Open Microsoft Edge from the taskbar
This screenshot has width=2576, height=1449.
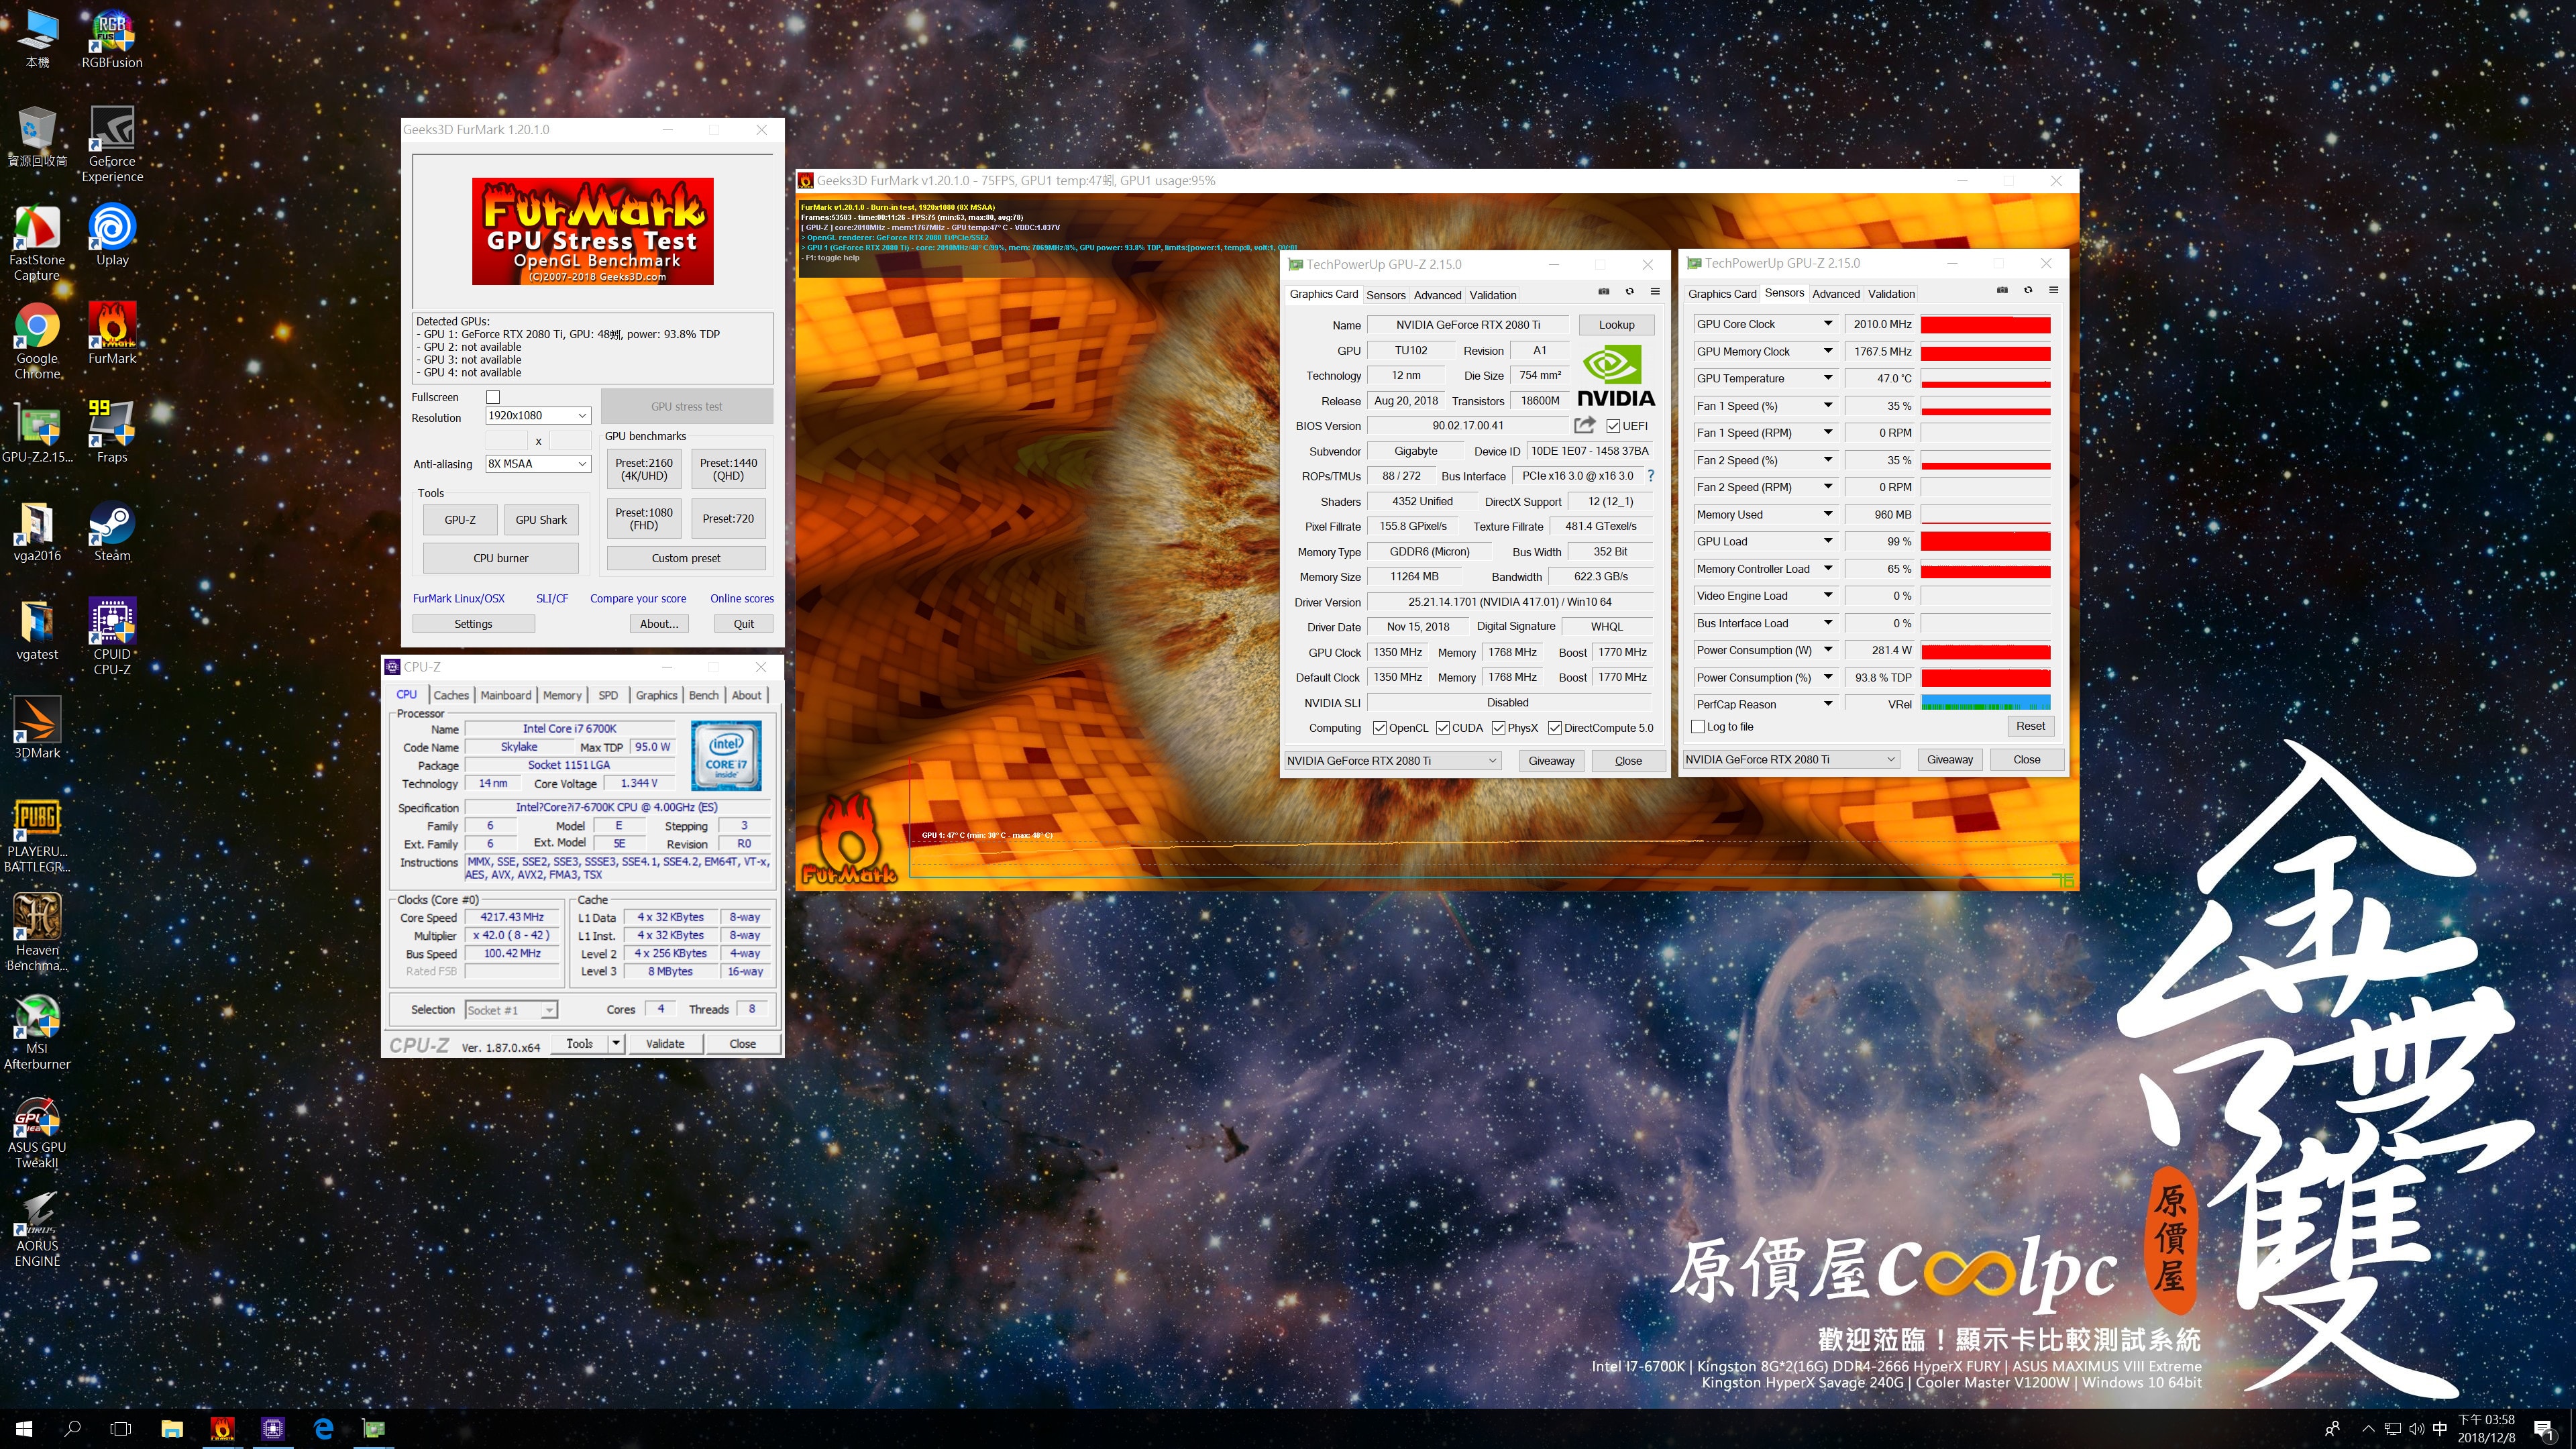coord(323,1428)
